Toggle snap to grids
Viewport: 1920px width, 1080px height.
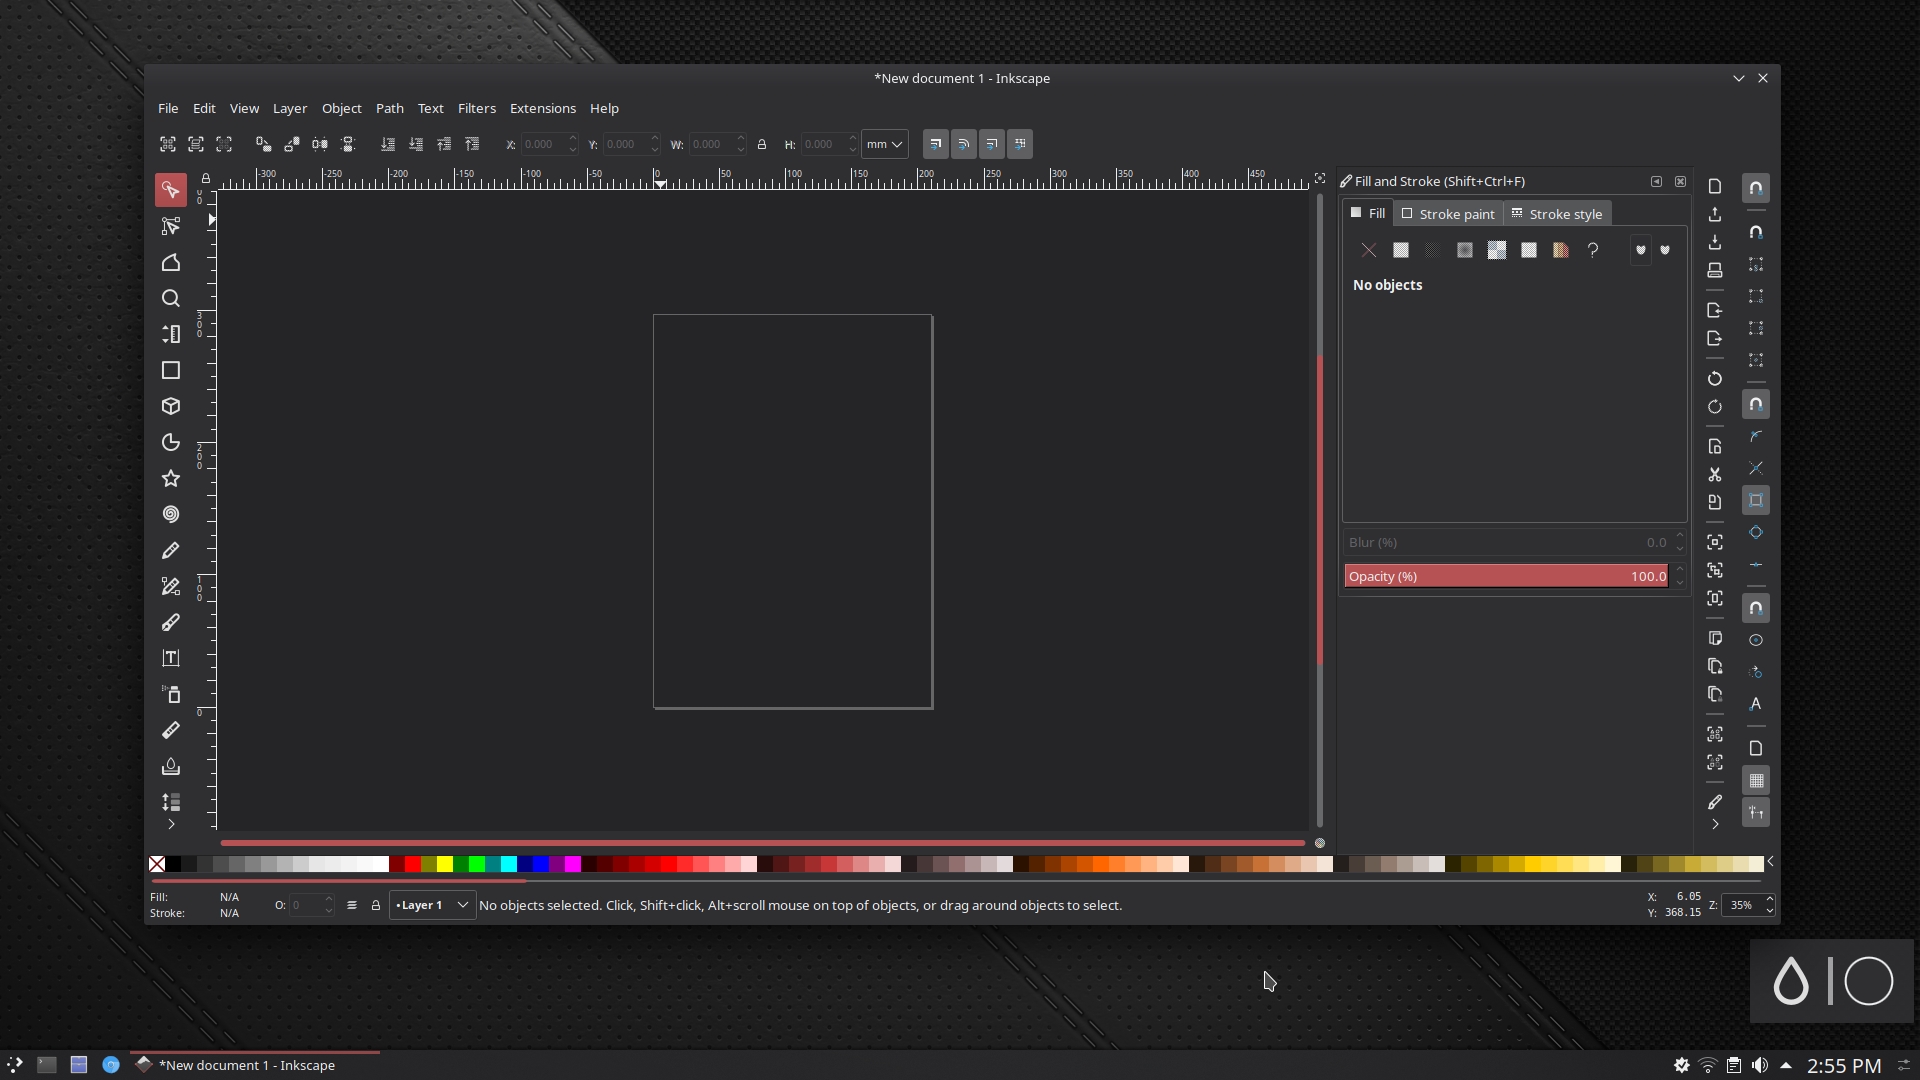(1756, 781)
